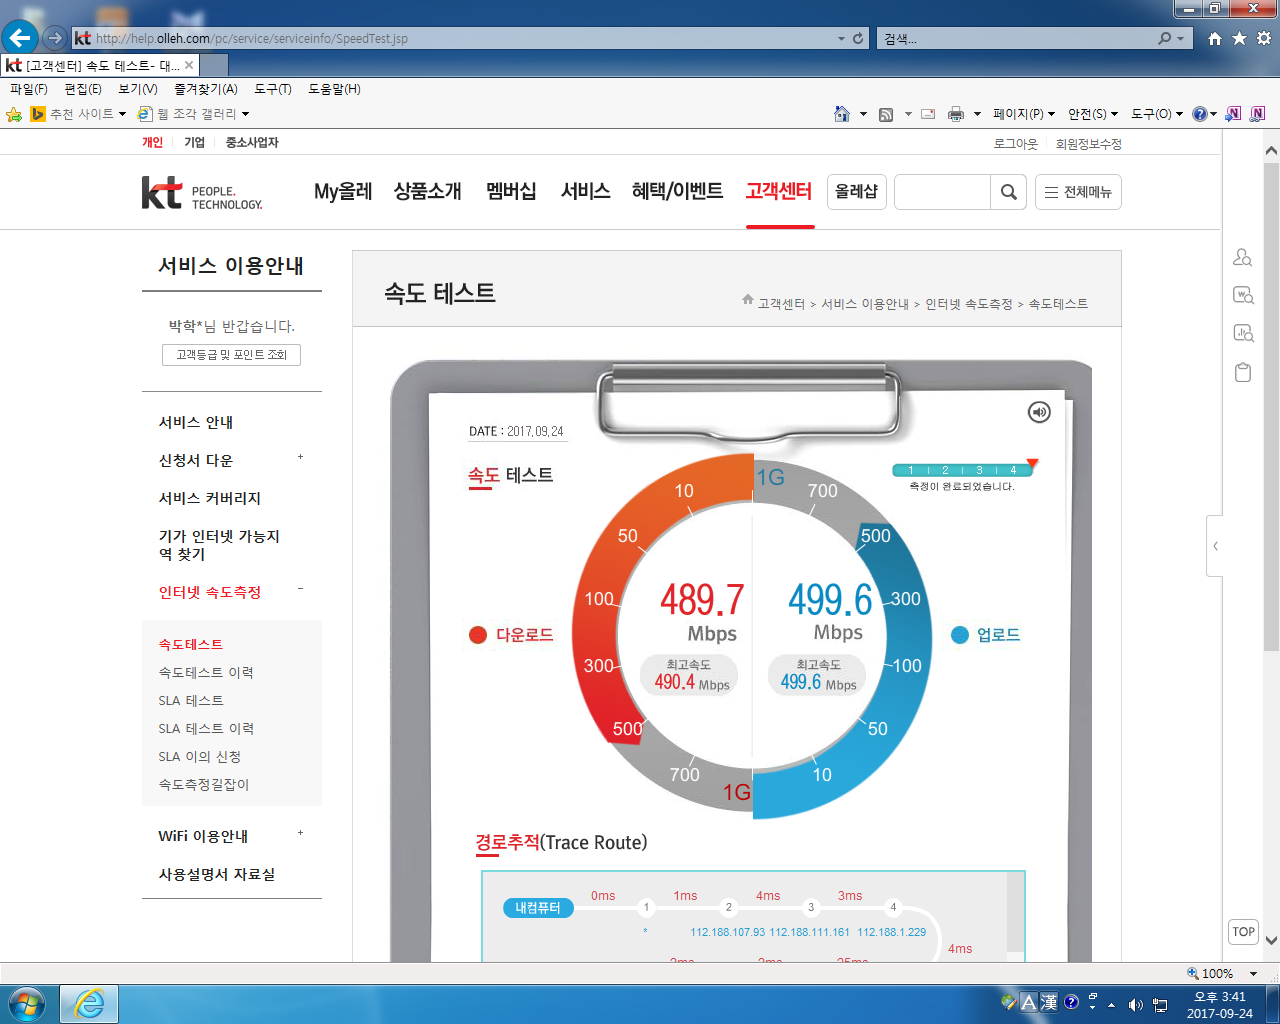Open the 안전(S) dropdown

(1093, 114)
